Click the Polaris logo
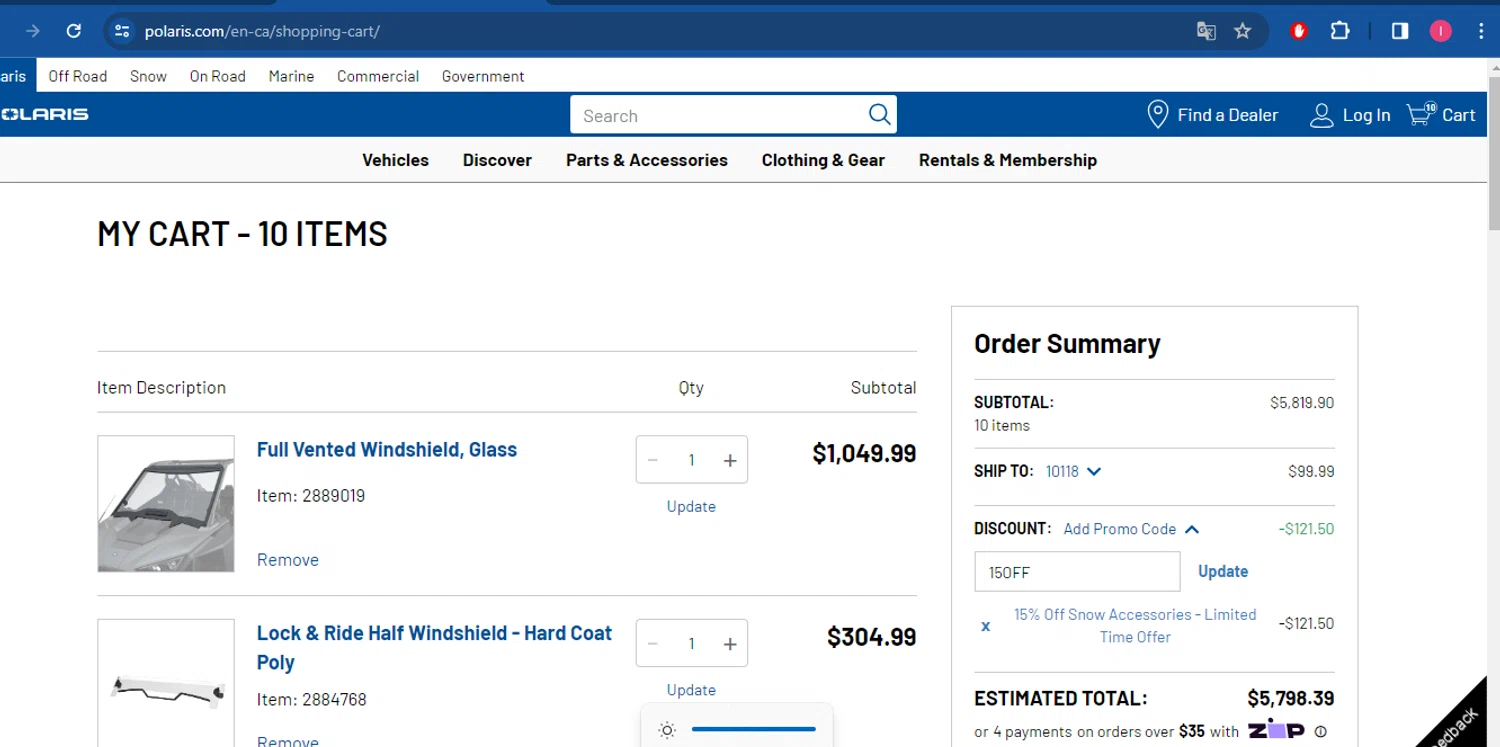The width and height of the screenshot is (1500, 747). 44,114
